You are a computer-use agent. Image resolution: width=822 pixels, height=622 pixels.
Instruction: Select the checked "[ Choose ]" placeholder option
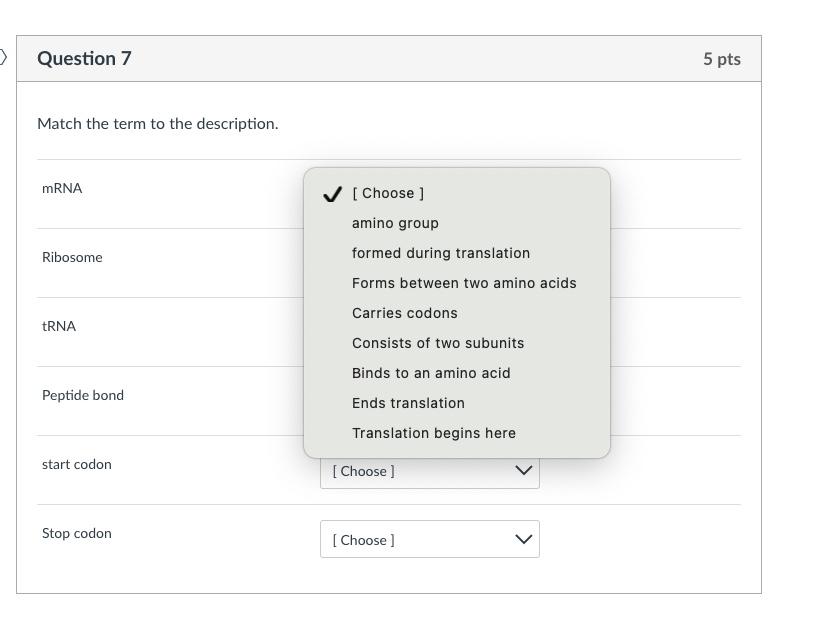457,194
